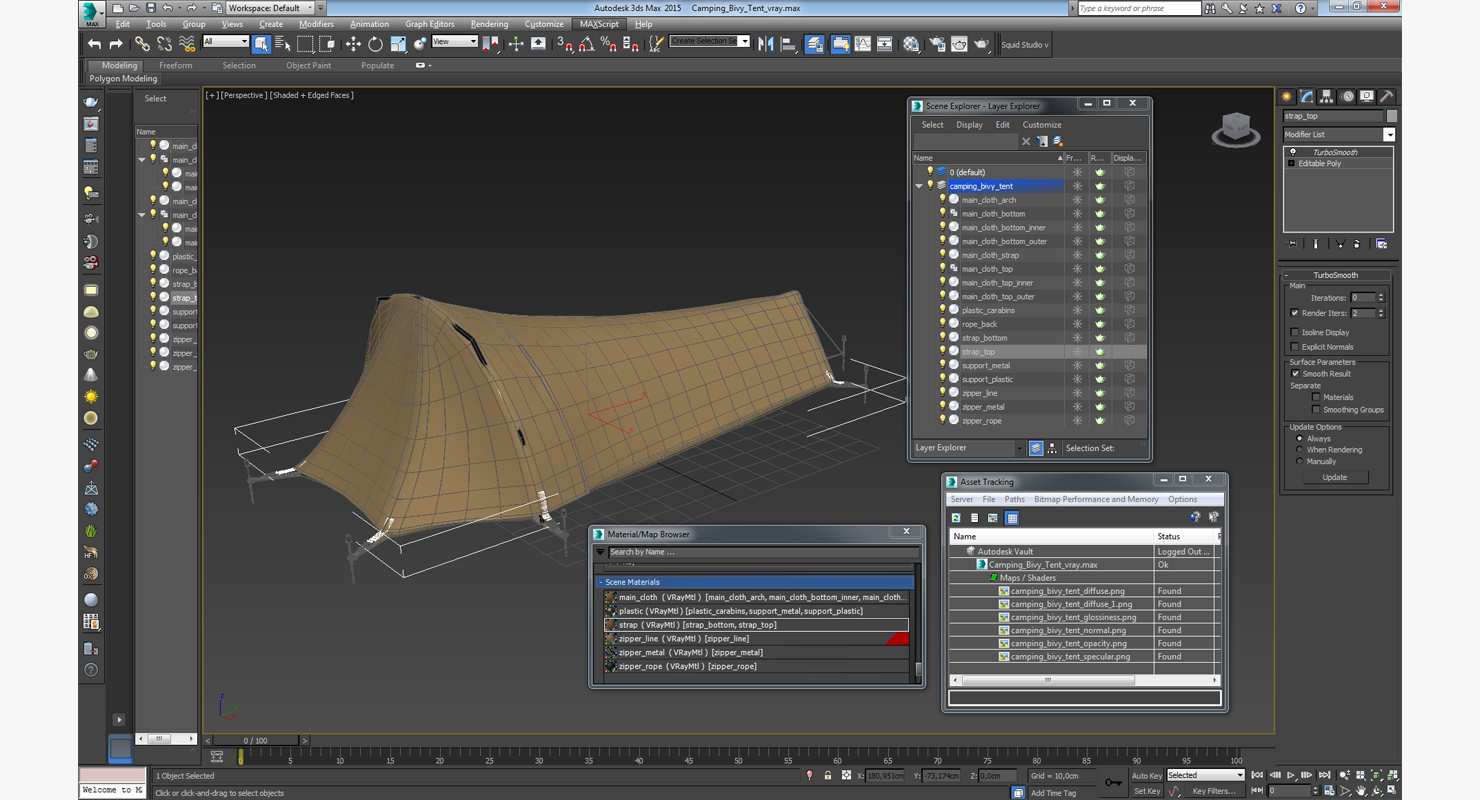This screenshot has width=1480, height=800.
Task: Toggle the Render Iters checkbox
Action: coord(1295,313)
